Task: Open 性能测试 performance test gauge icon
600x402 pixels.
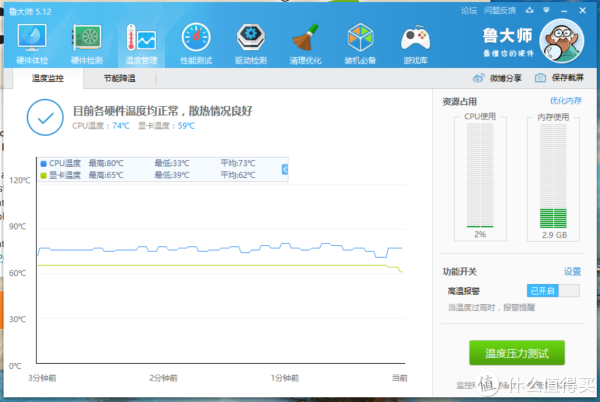Action: [196, 43]
